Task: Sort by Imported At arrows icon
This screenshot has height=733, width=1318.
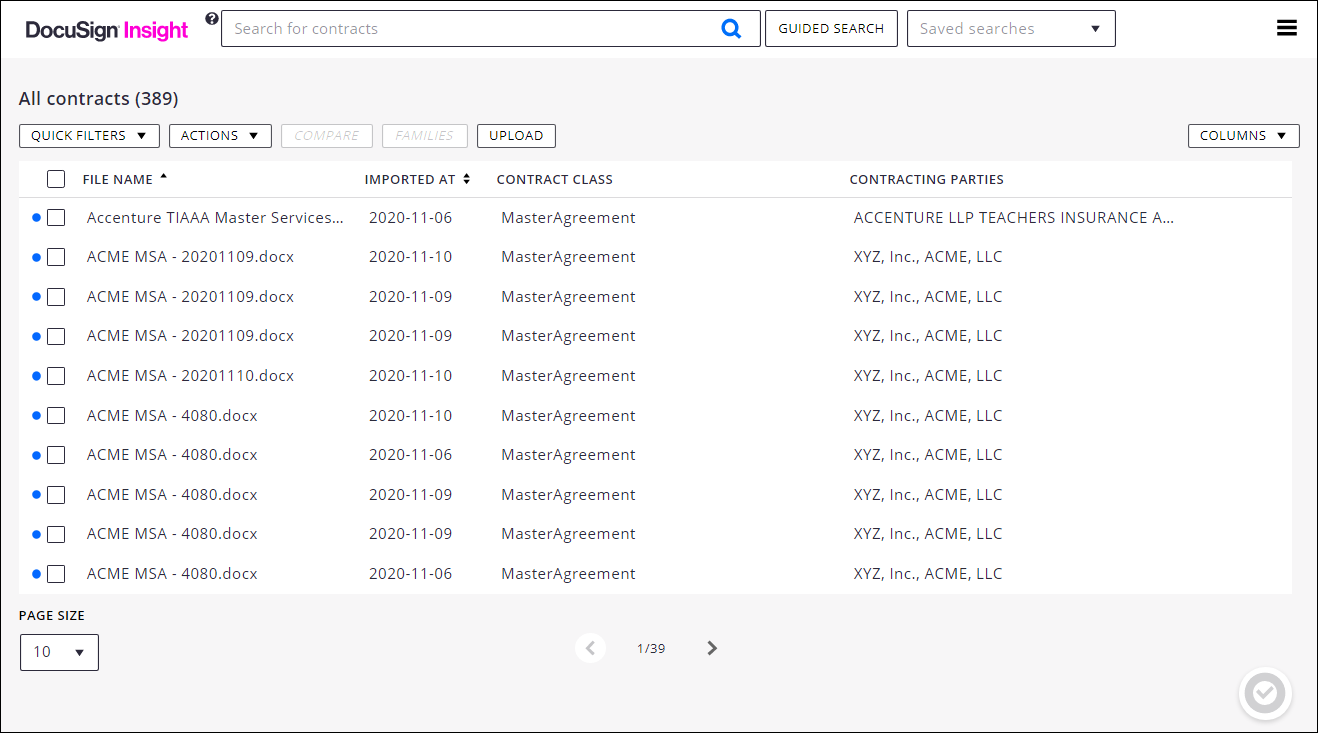Action: click(x=466, y=179)
